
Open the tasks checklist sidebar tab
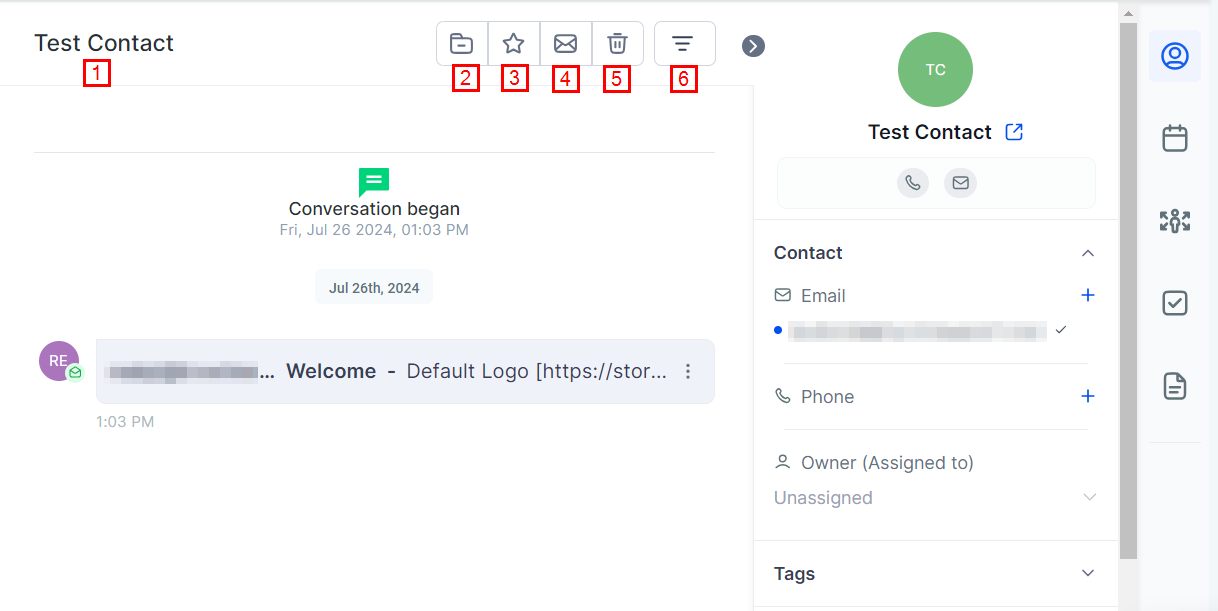tap(1174, 303)
